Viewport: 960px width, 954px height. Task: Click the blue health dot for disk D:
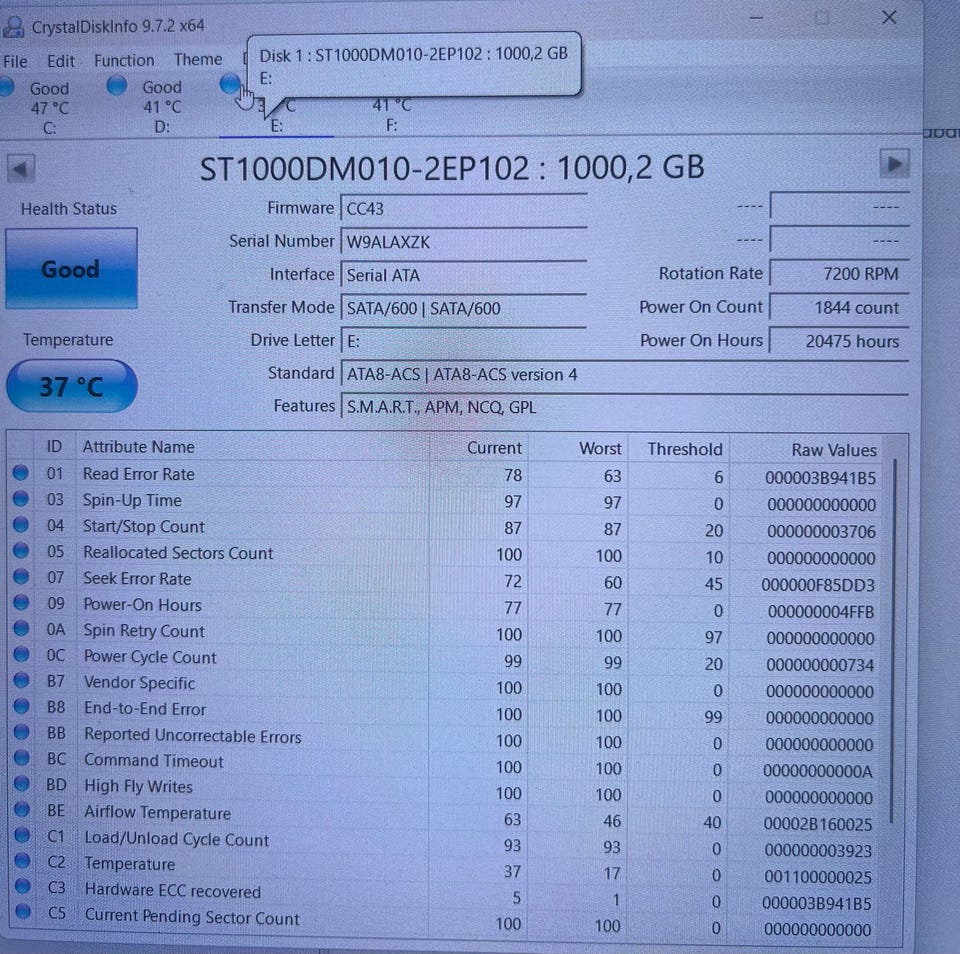[x=116, y=85]
